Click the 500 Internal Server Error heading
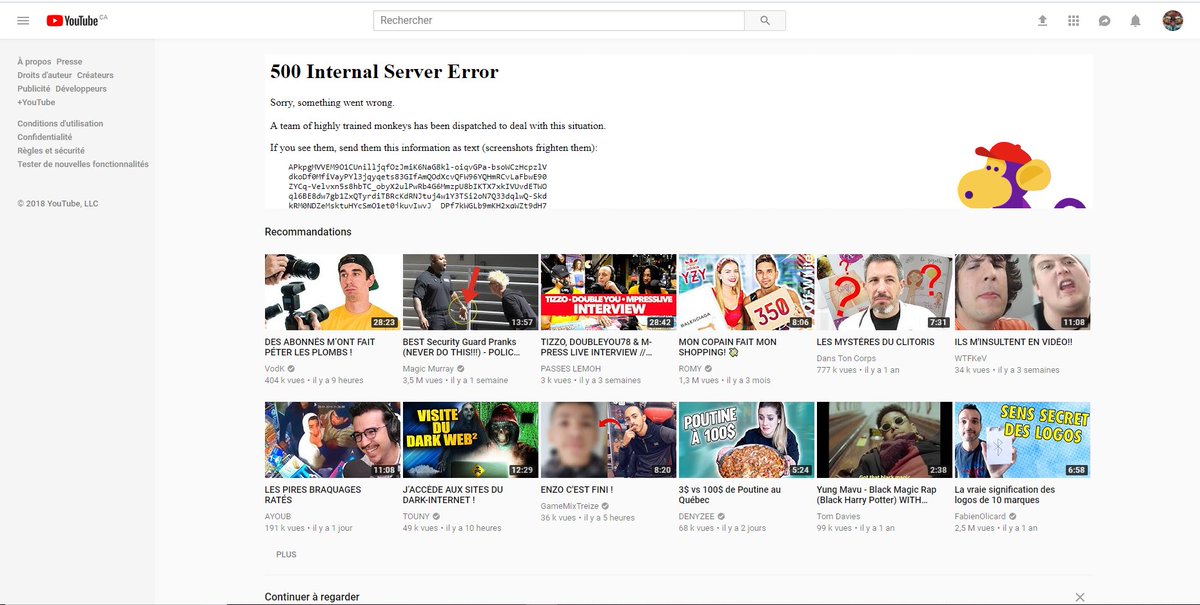This screenshot has height=605, width=1200. click(x=384, y=72)
